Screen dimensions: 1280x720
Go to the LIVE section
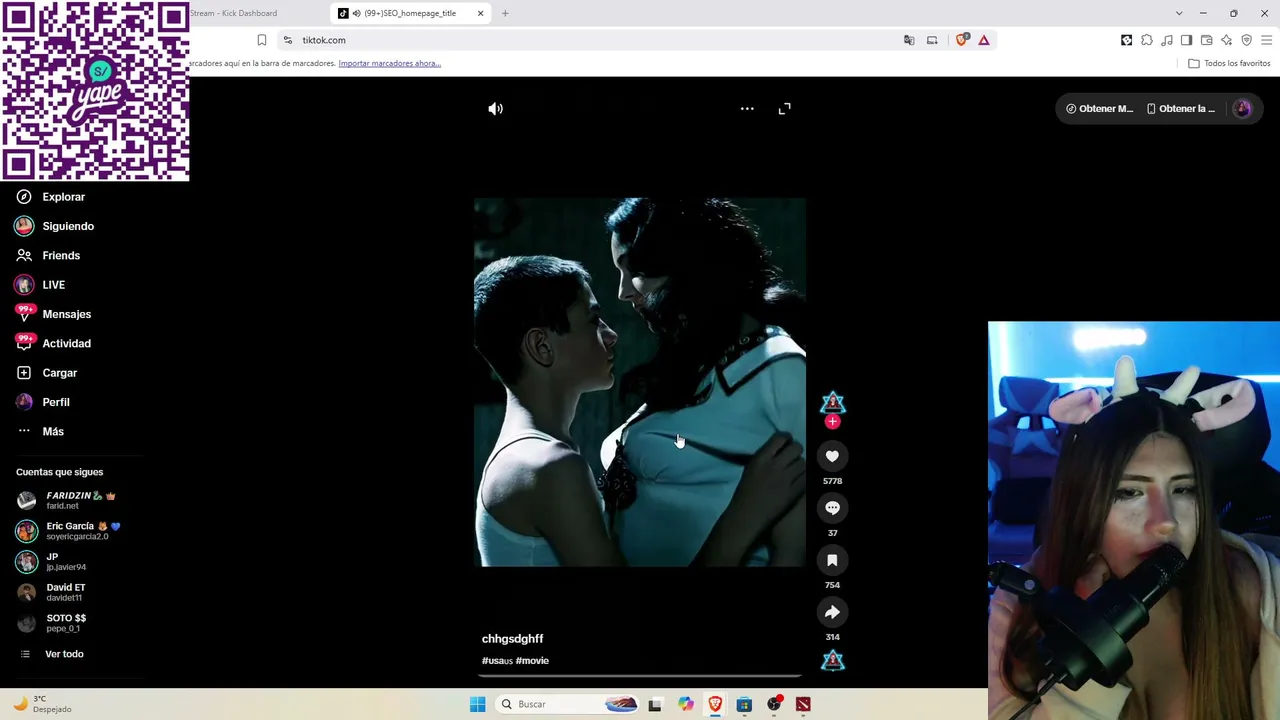54,285
